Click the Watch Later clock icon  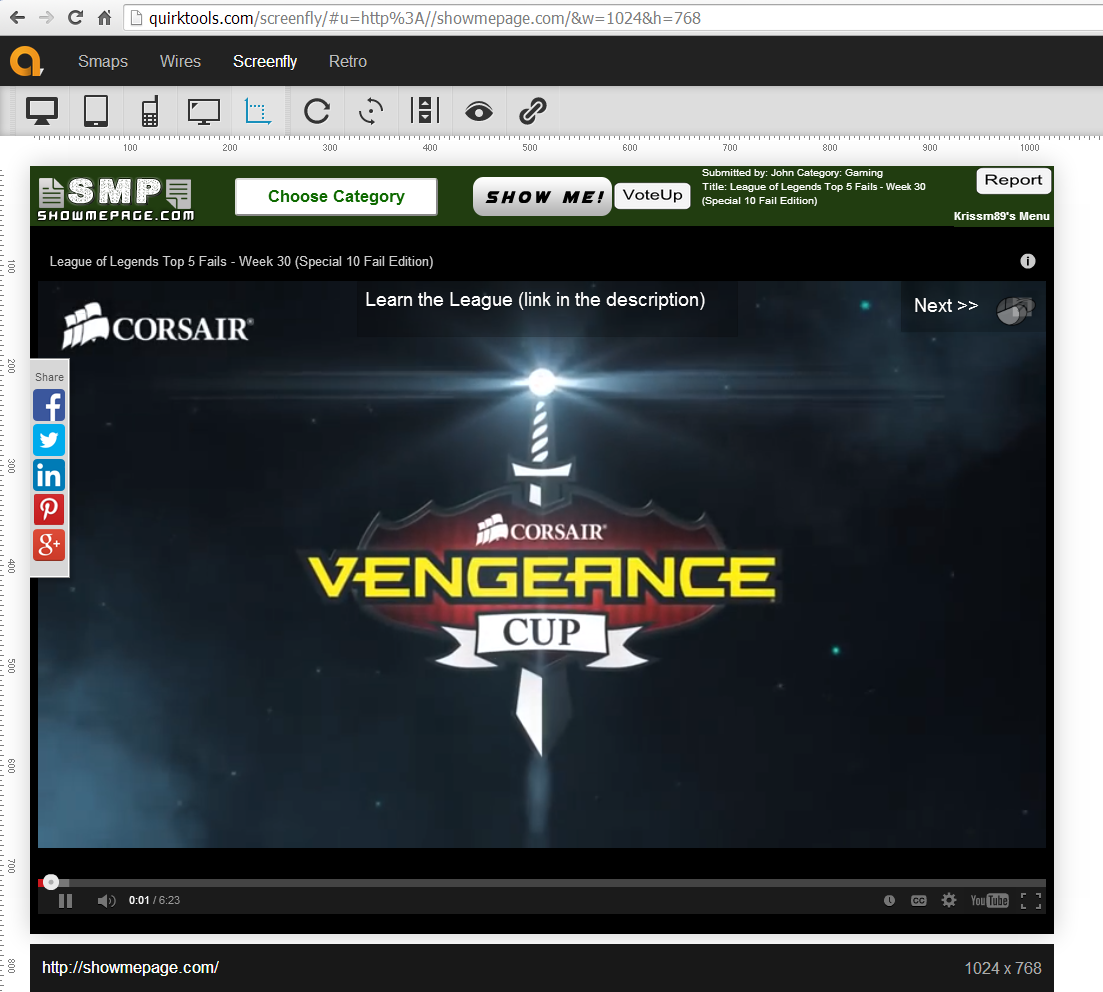(x=889, y=901)
